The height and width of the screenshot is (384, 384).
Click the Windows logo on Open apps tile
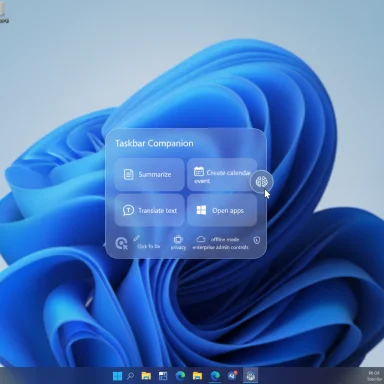pos(201,210)
